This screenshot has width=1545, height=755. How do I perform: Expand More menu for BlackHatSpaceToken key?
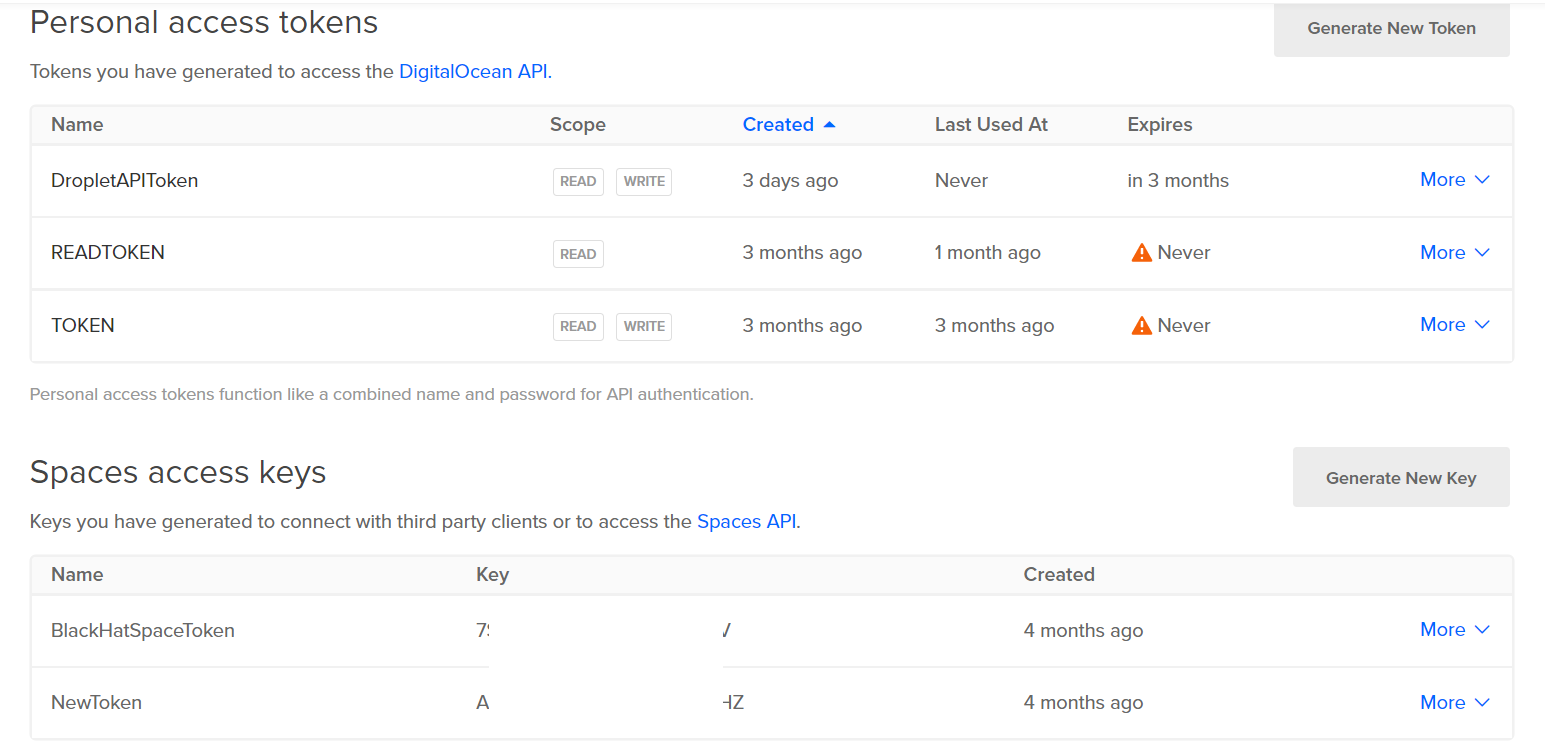1454,630
